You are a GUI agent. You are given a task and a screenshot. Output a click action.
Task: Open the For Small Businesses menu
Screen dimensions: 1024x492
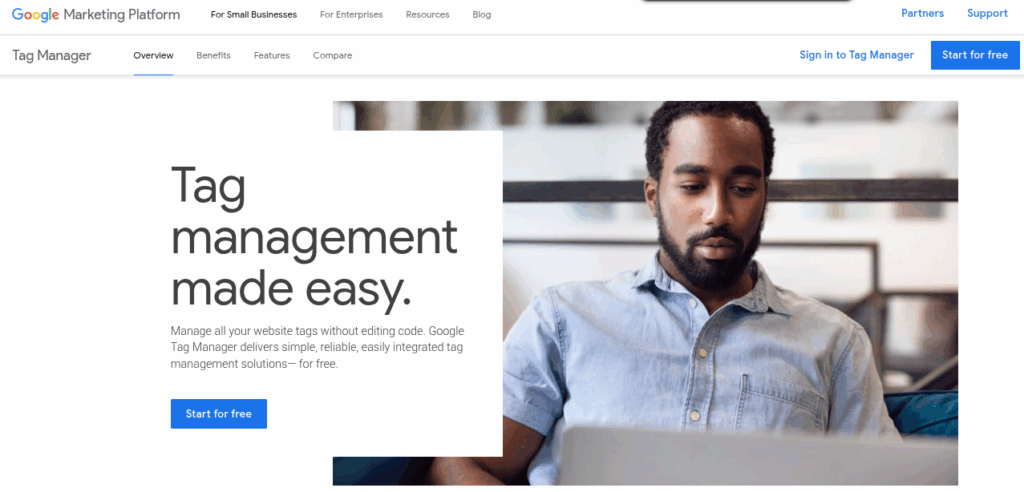pos(253,14)
